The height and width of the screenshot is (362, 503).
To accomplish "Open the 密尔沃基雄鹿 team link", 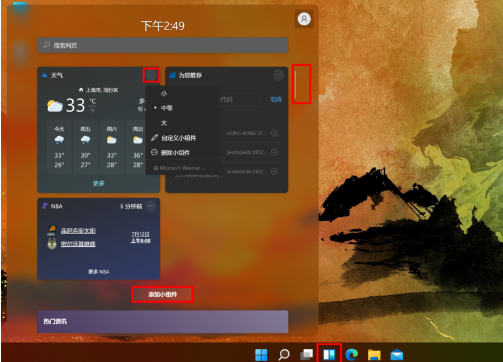I will tap(78, 244).
